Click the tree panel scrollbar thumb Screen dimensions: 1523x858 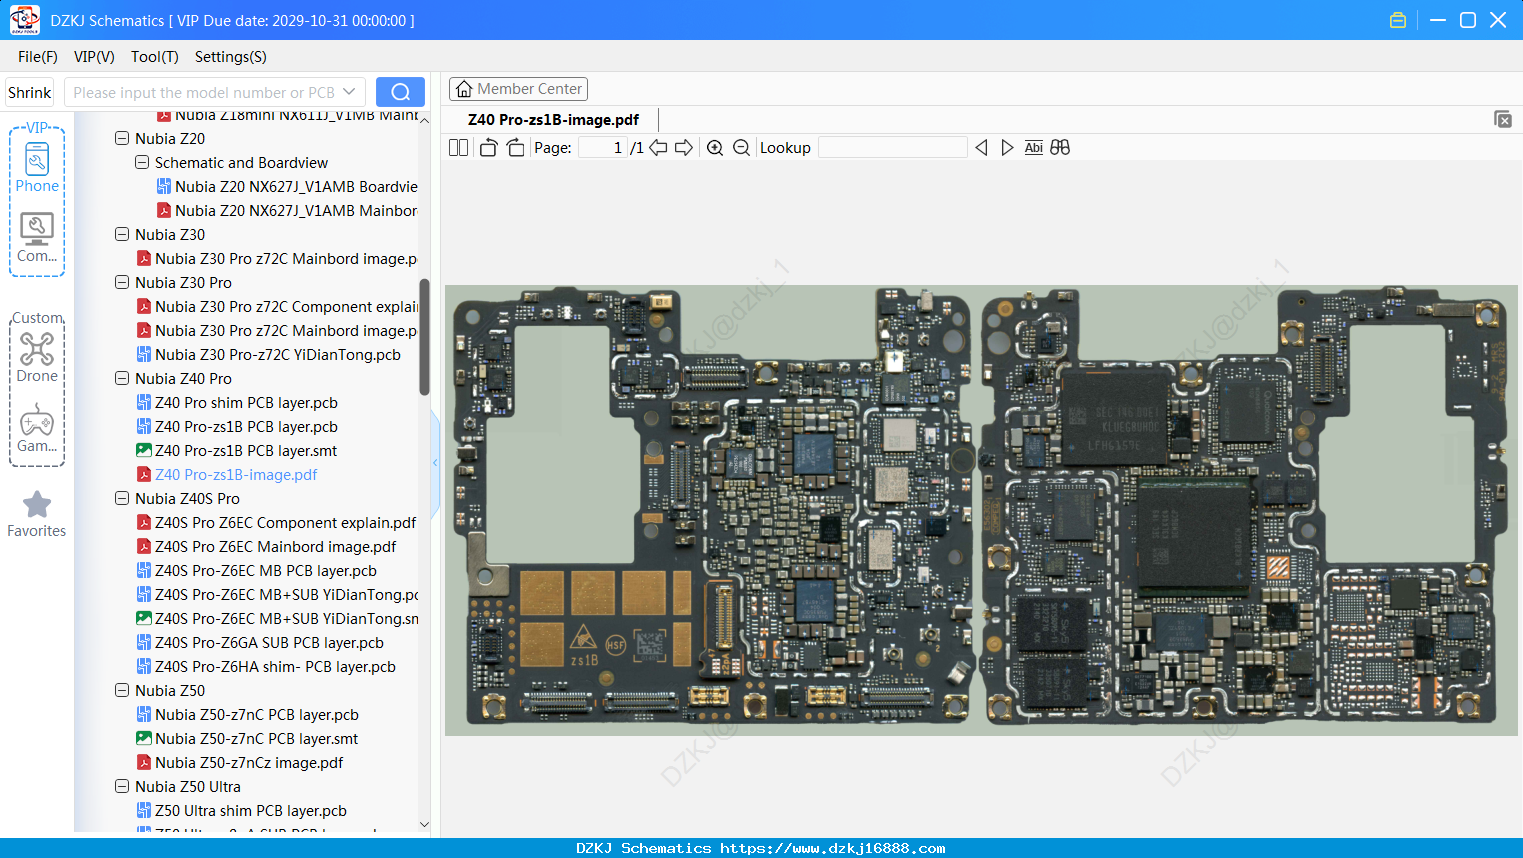[x=424, y=336]
